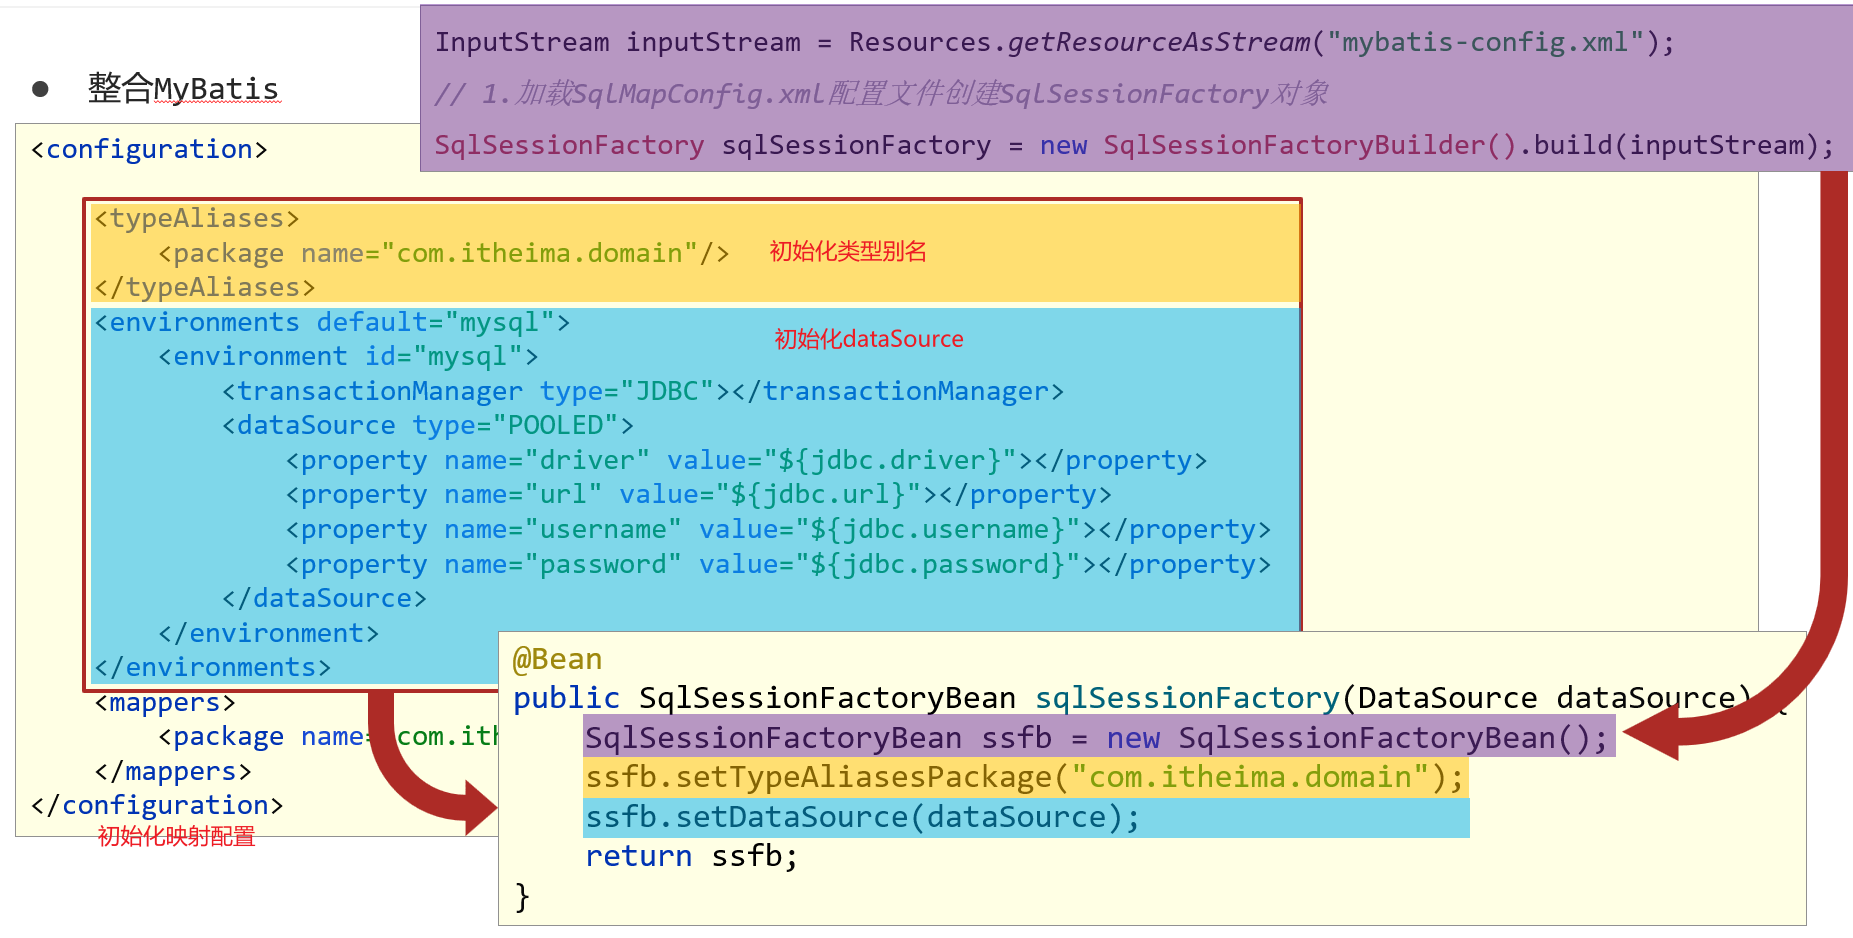This screenshot has width=1853, height=938.
Task: Click the heading 整合MyBatis
Action: 183,88
